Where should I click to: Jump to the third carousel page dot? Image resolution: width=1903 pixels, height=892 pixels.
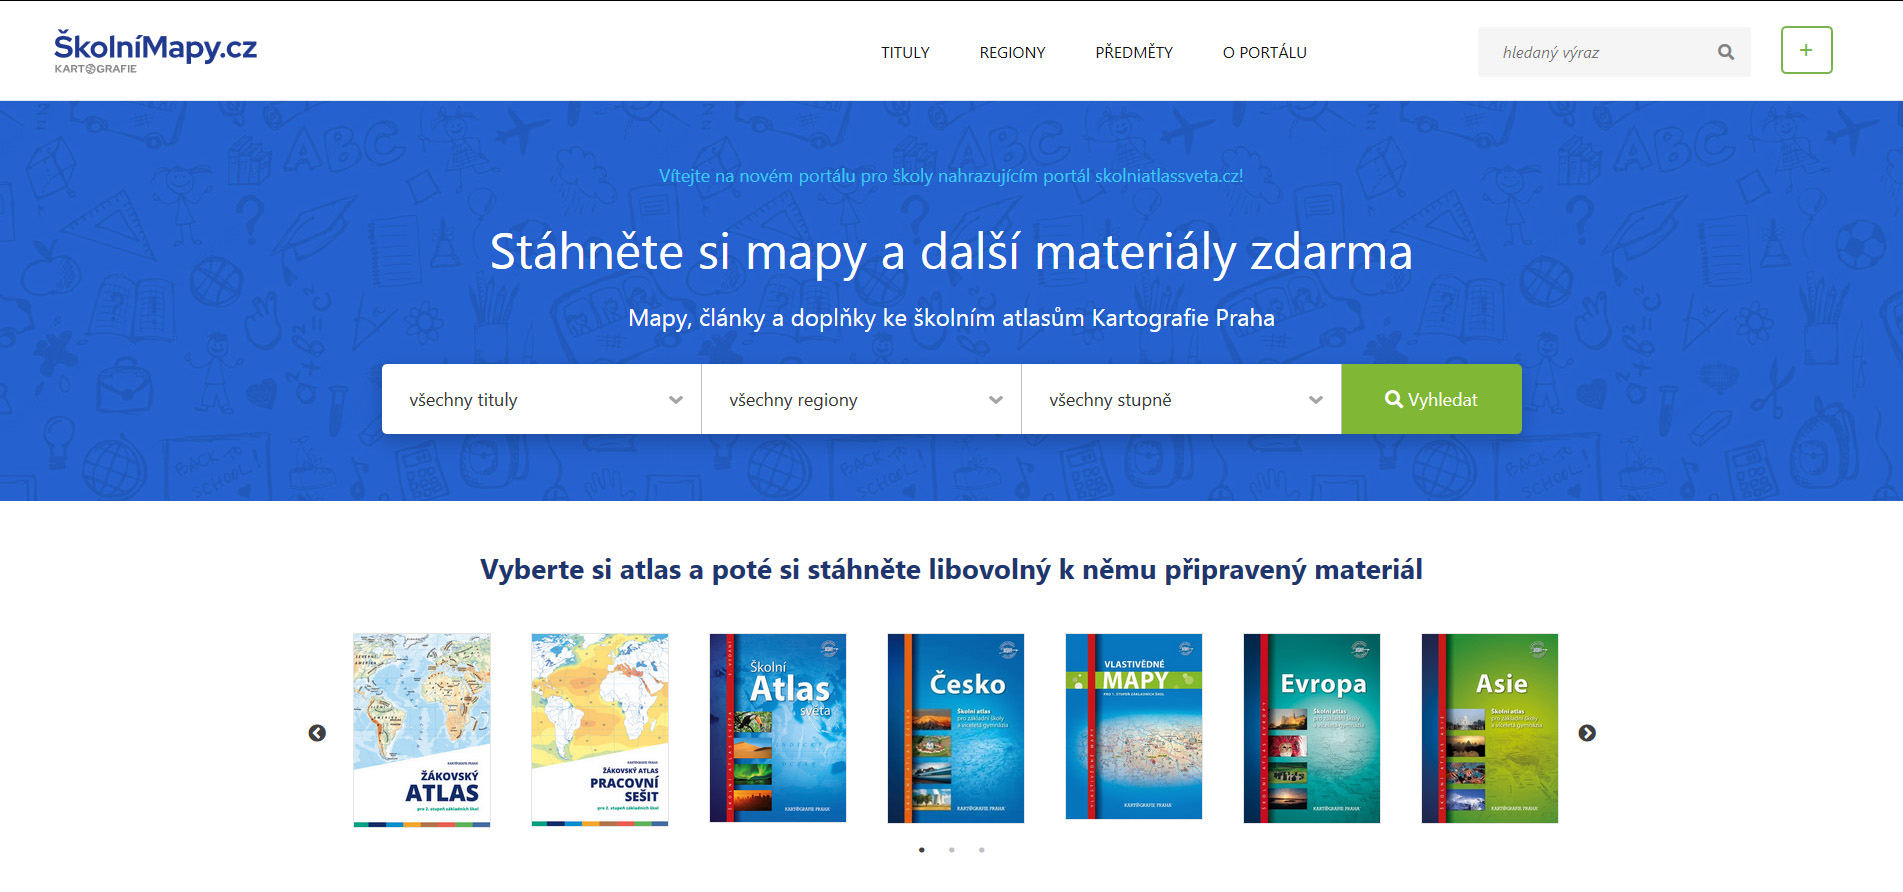click(x=981, y=850)
